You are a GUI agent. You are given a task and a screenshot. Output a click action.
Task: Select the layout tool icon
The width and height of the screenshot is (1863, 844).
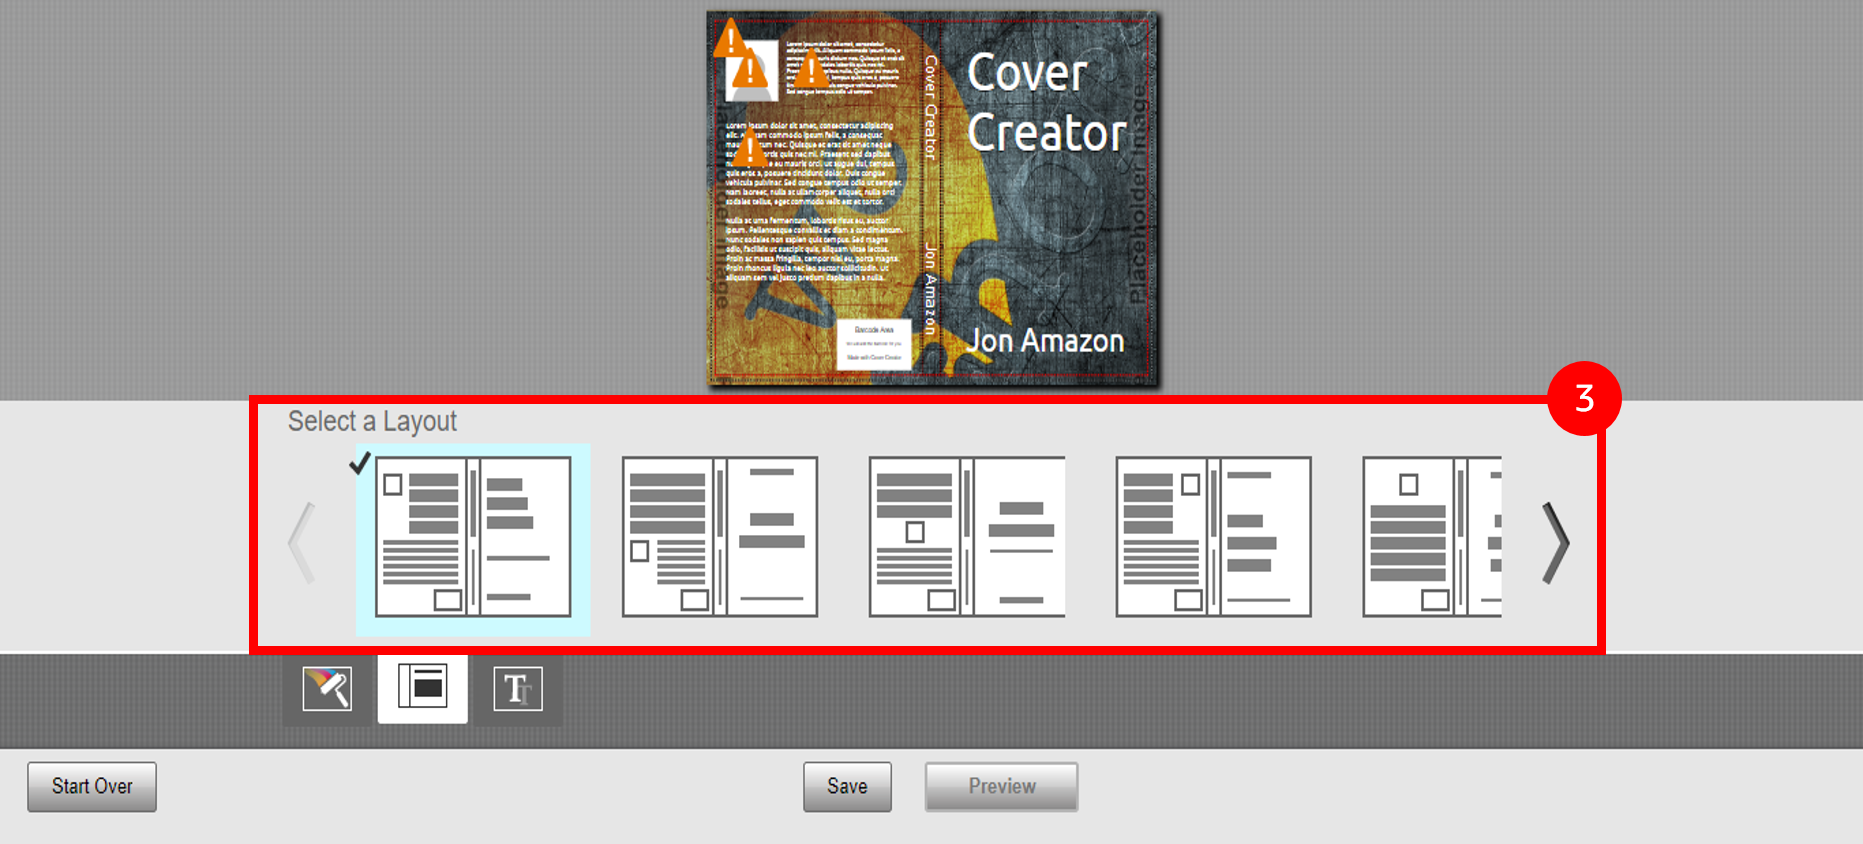(422, 688)
